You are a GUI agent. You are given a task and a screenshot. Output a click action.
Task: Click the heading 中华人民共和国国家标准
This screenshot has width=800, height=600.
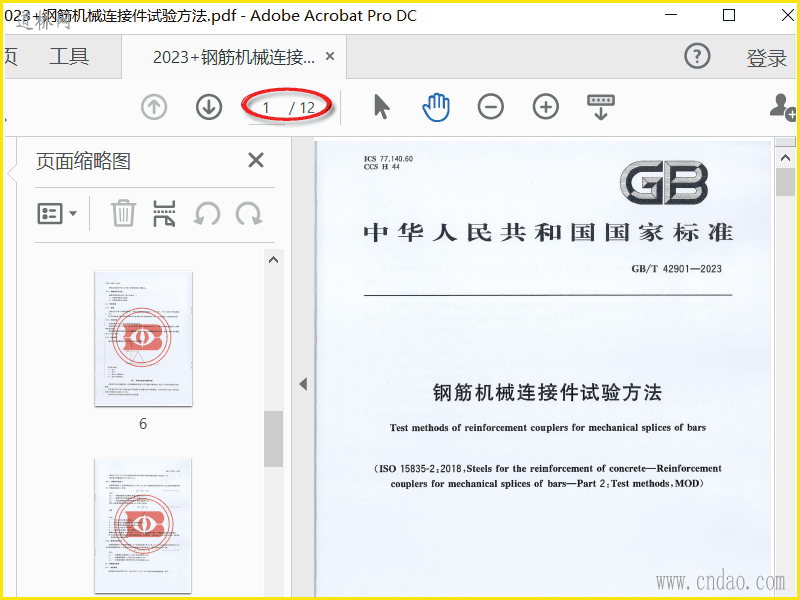click(548, 233)
